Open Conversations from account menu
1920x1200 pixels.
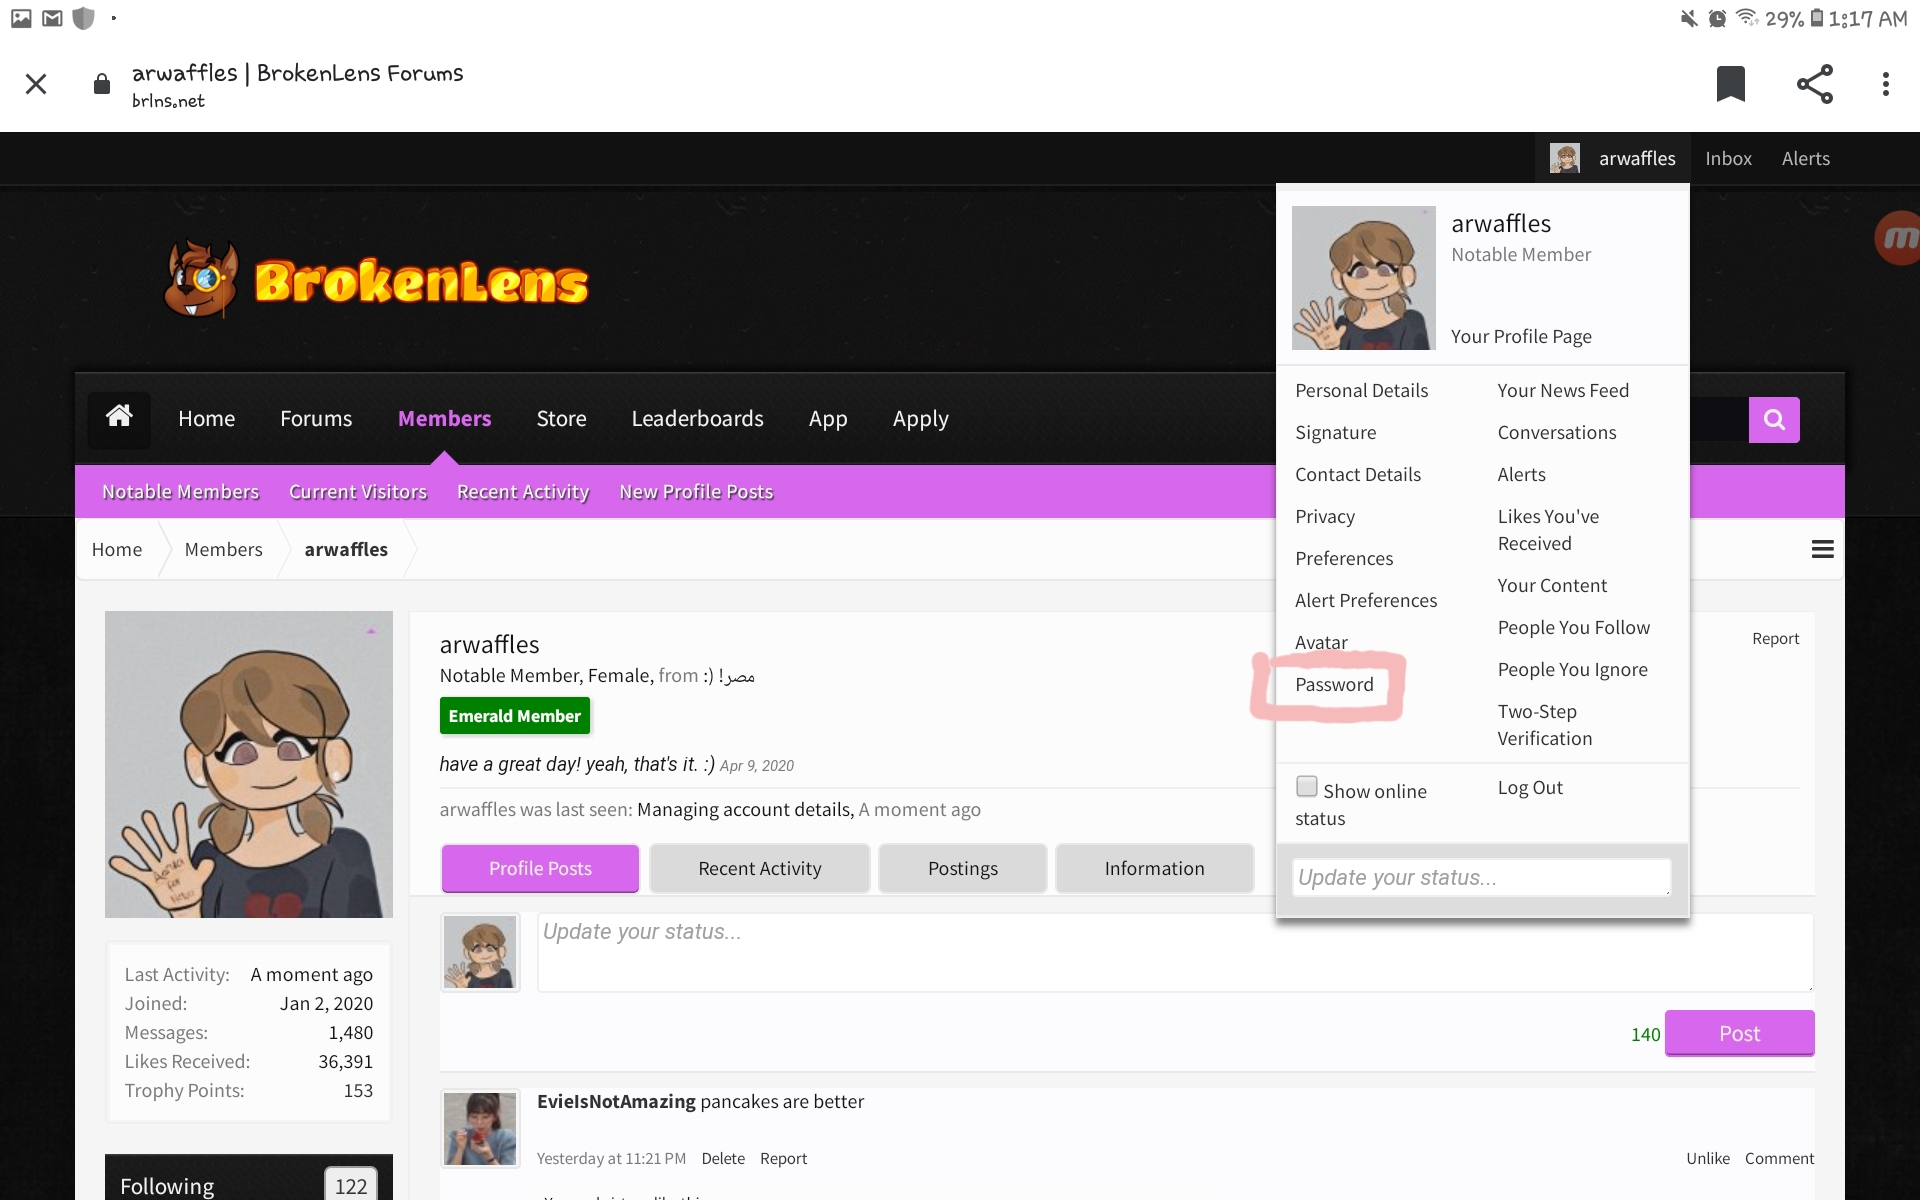(1556, 432)
